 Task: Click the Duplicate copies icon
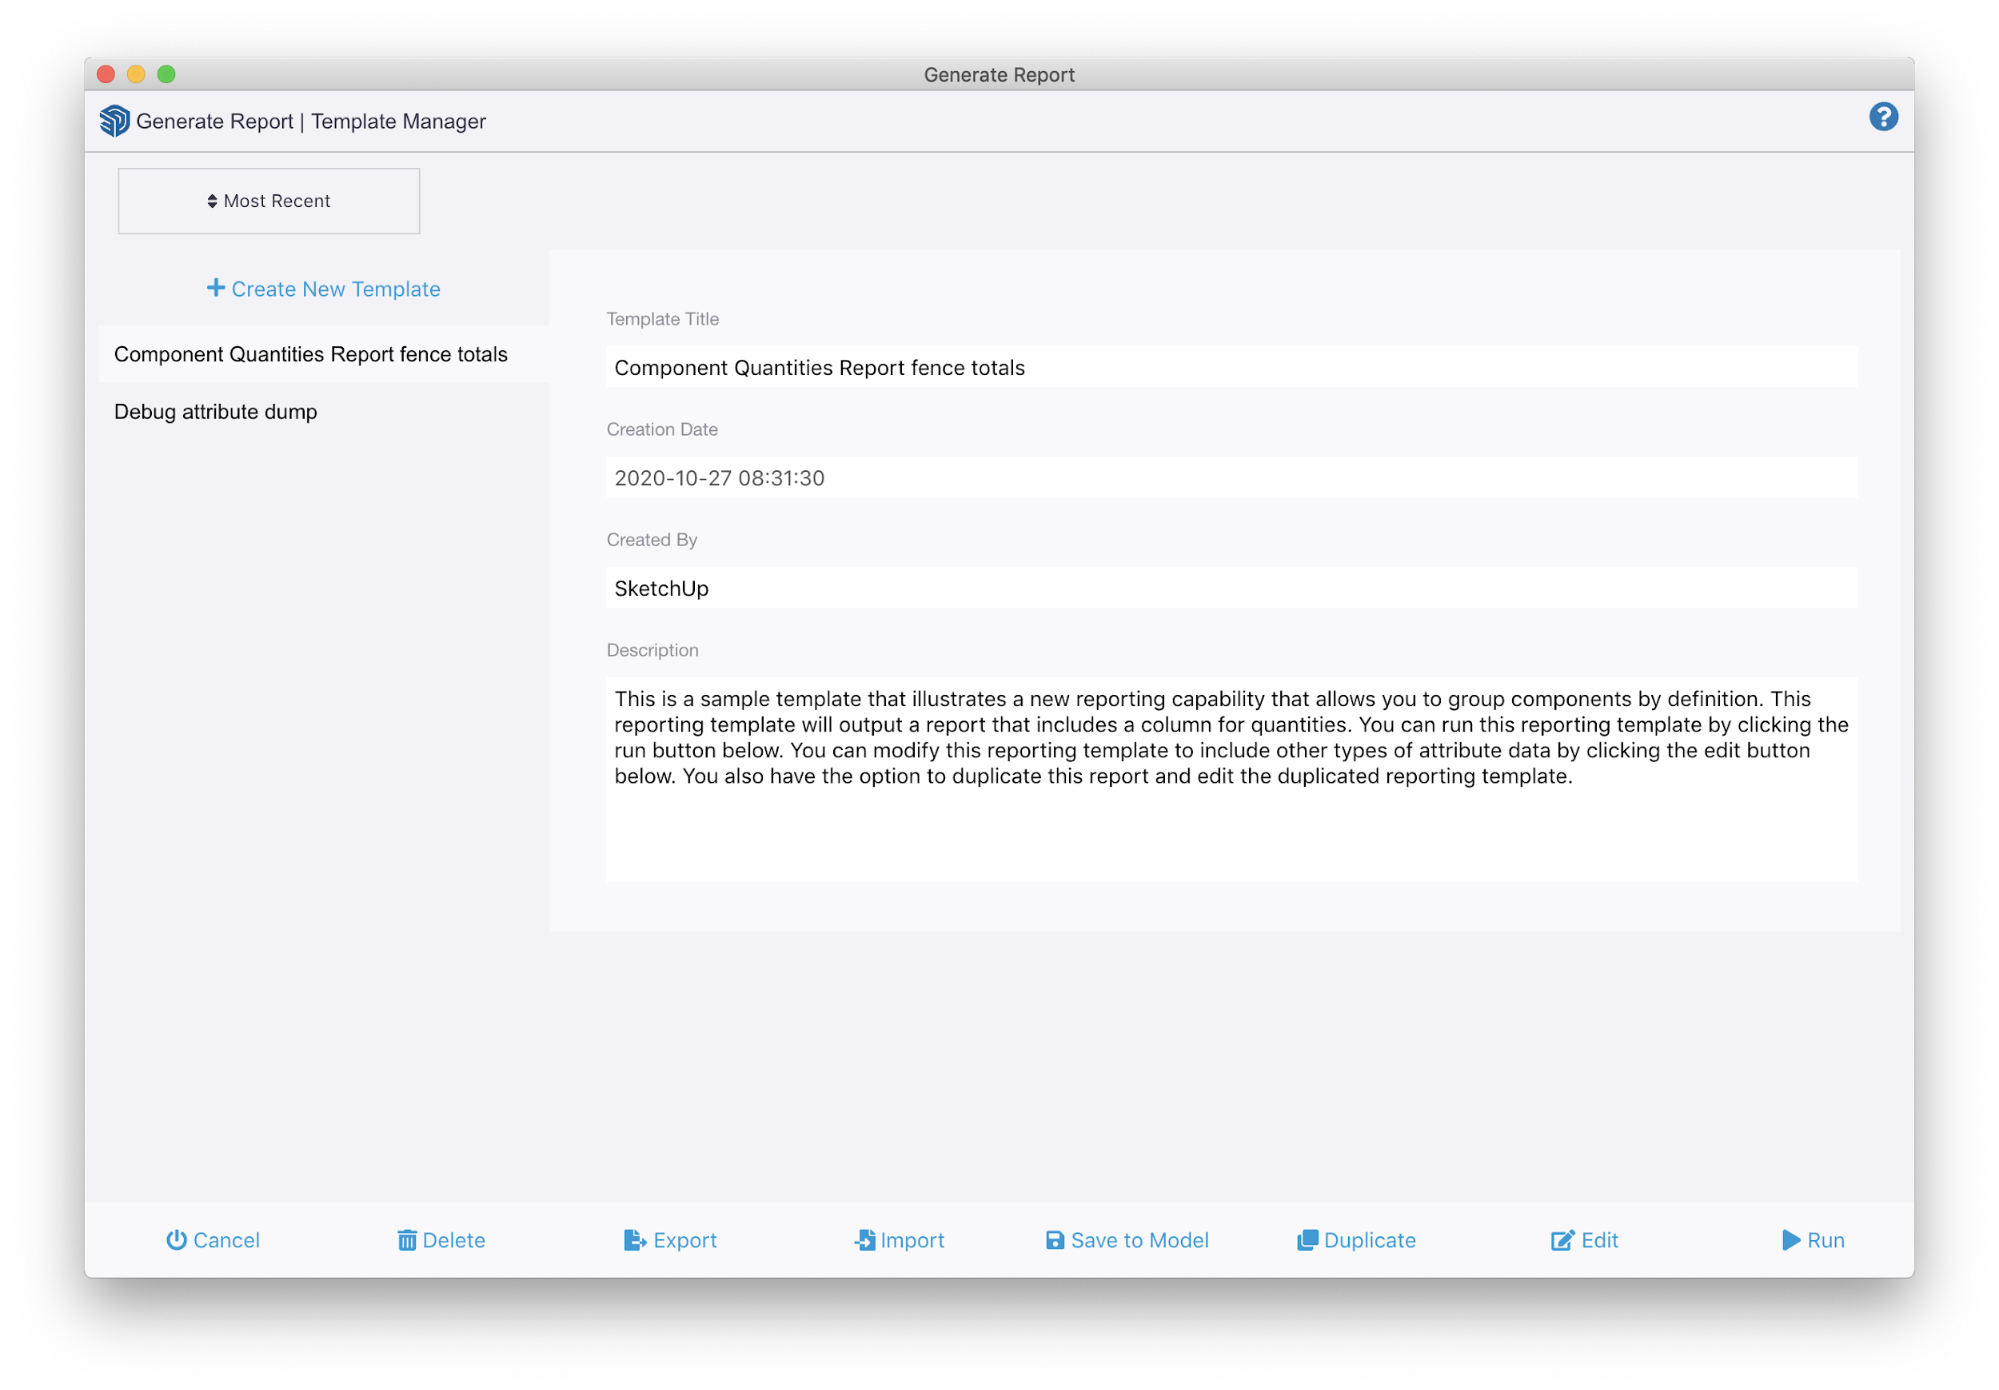(x=1306, y=1240)
